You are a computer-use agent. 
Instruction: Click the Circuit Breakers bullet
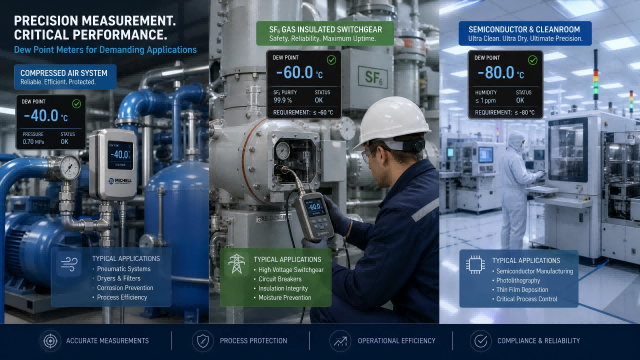[278, 279]
